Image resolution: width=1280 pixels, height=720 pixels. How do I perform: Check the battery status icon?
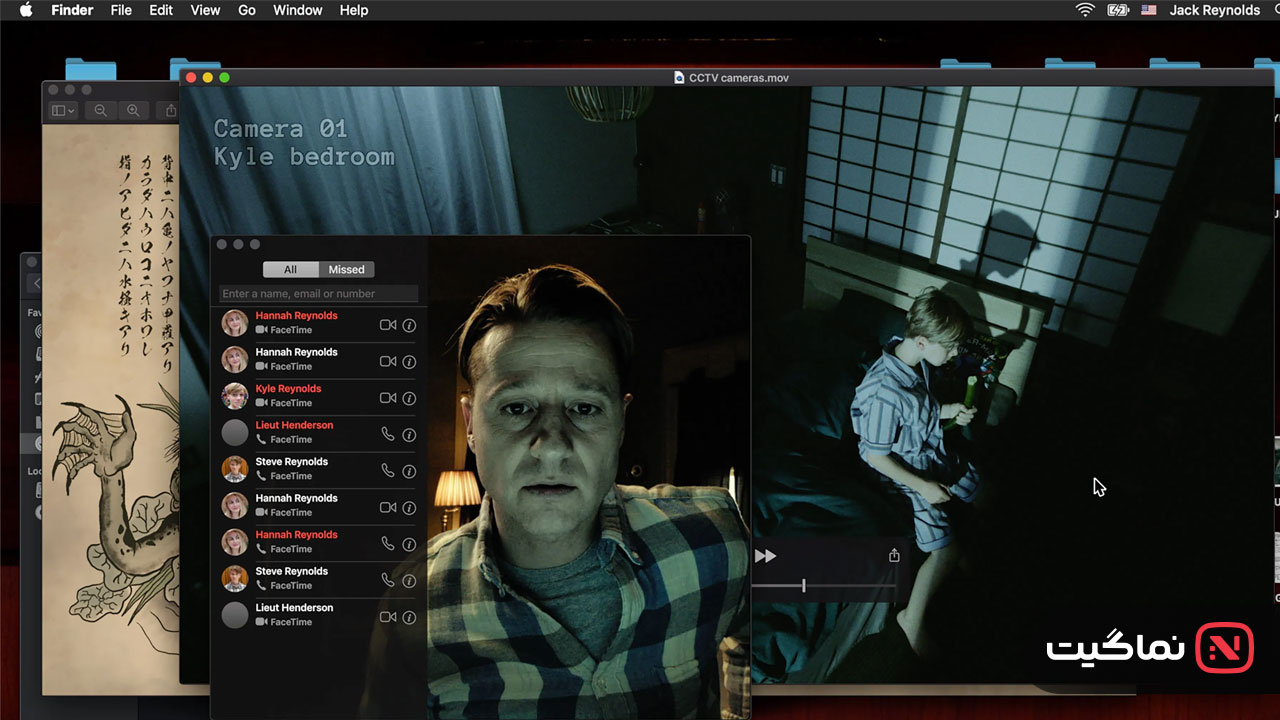click(x=1118, y=10)
